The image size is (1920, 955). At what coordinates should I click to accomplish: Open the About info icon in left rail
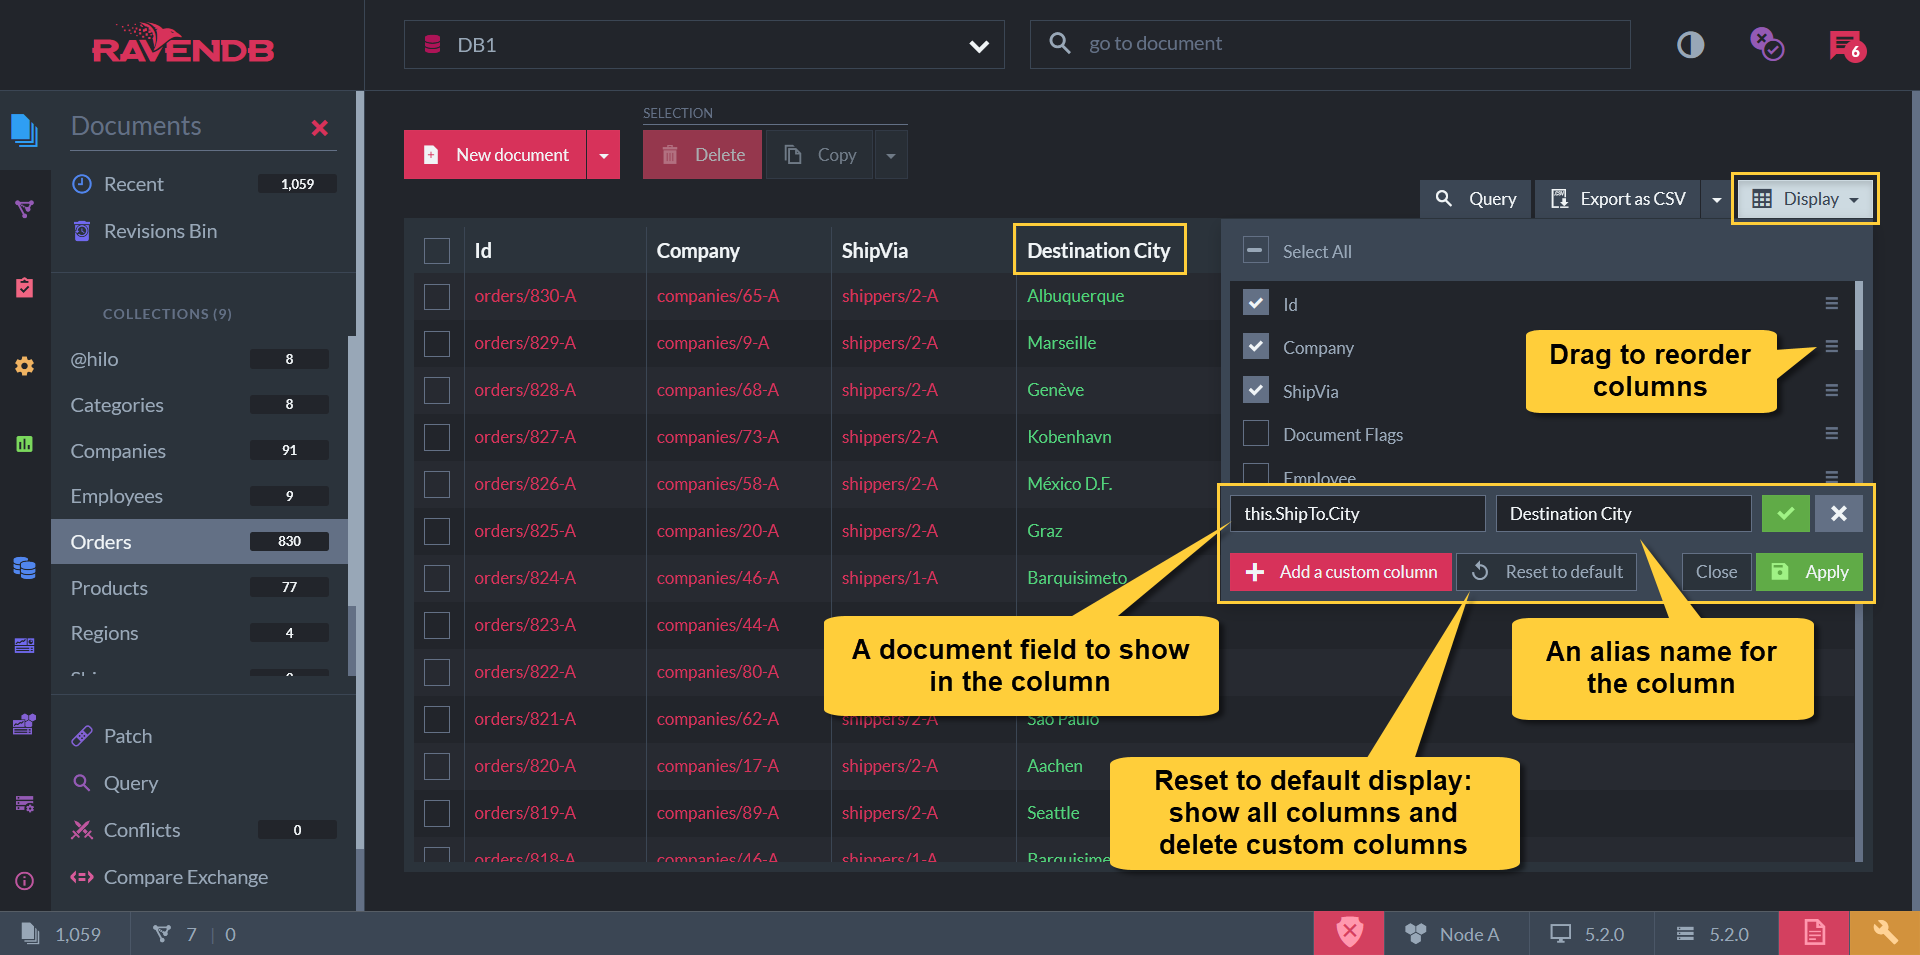(24, 881)
